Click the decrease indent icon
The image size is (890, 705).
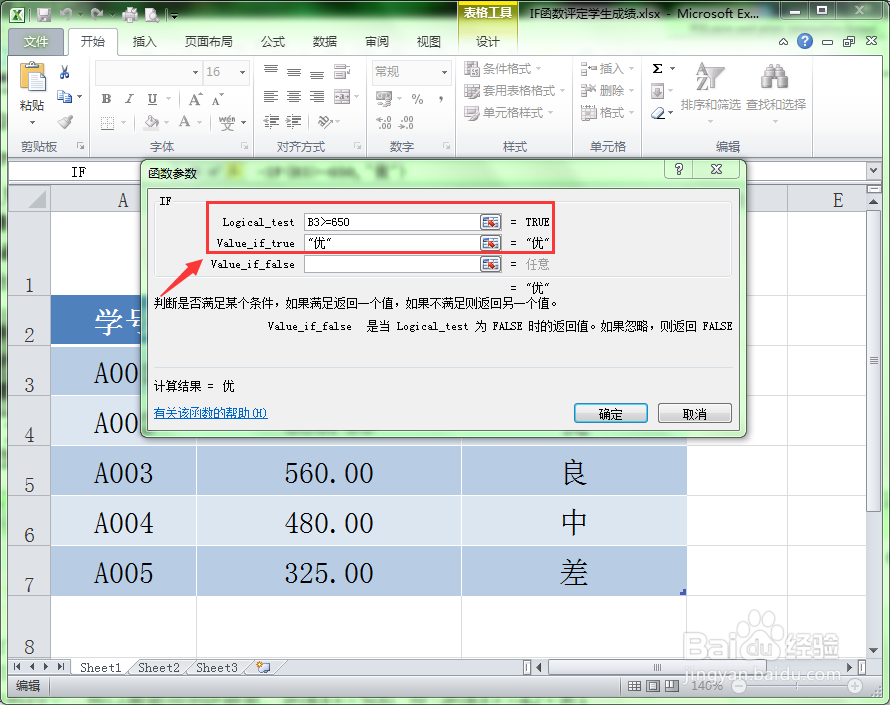coord(271,121)
